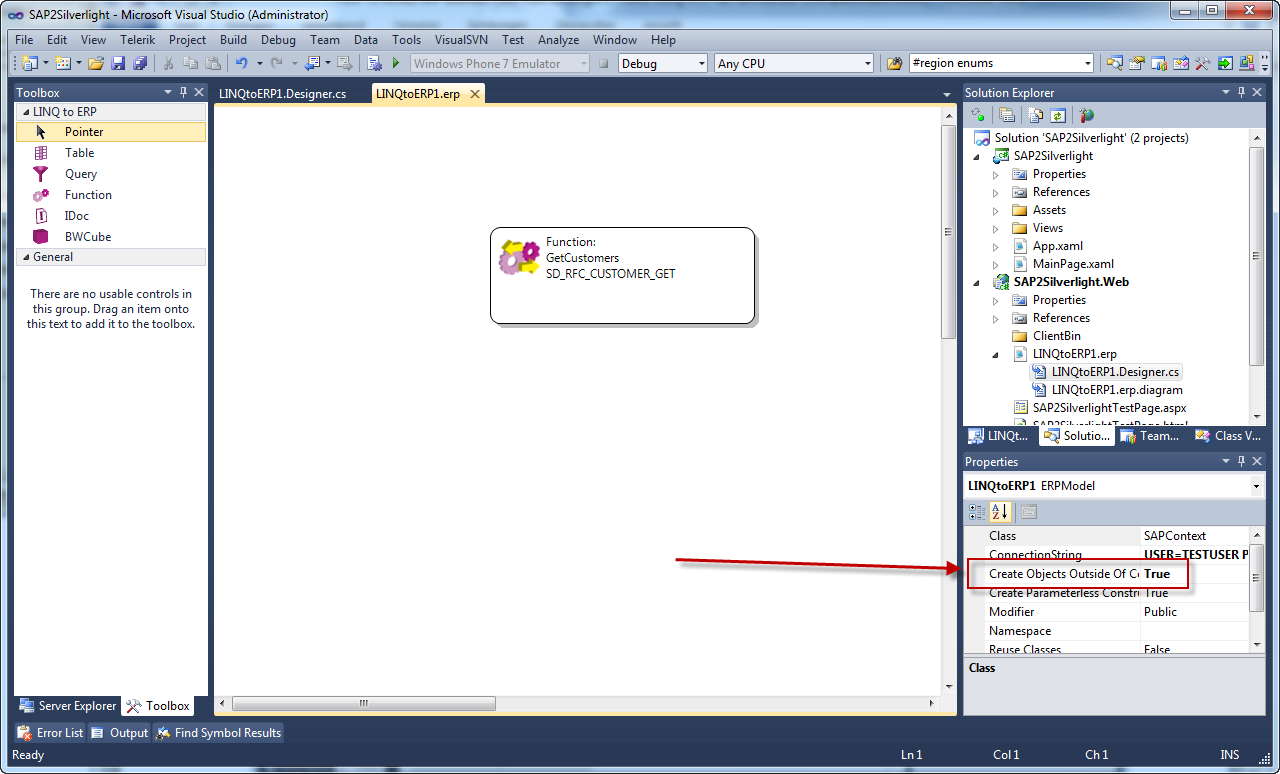Open the Toolbox hammer-wrench toolbar icon
Image resolution: width=1280 pixels, height=774 pixels.
(1202, 63)
